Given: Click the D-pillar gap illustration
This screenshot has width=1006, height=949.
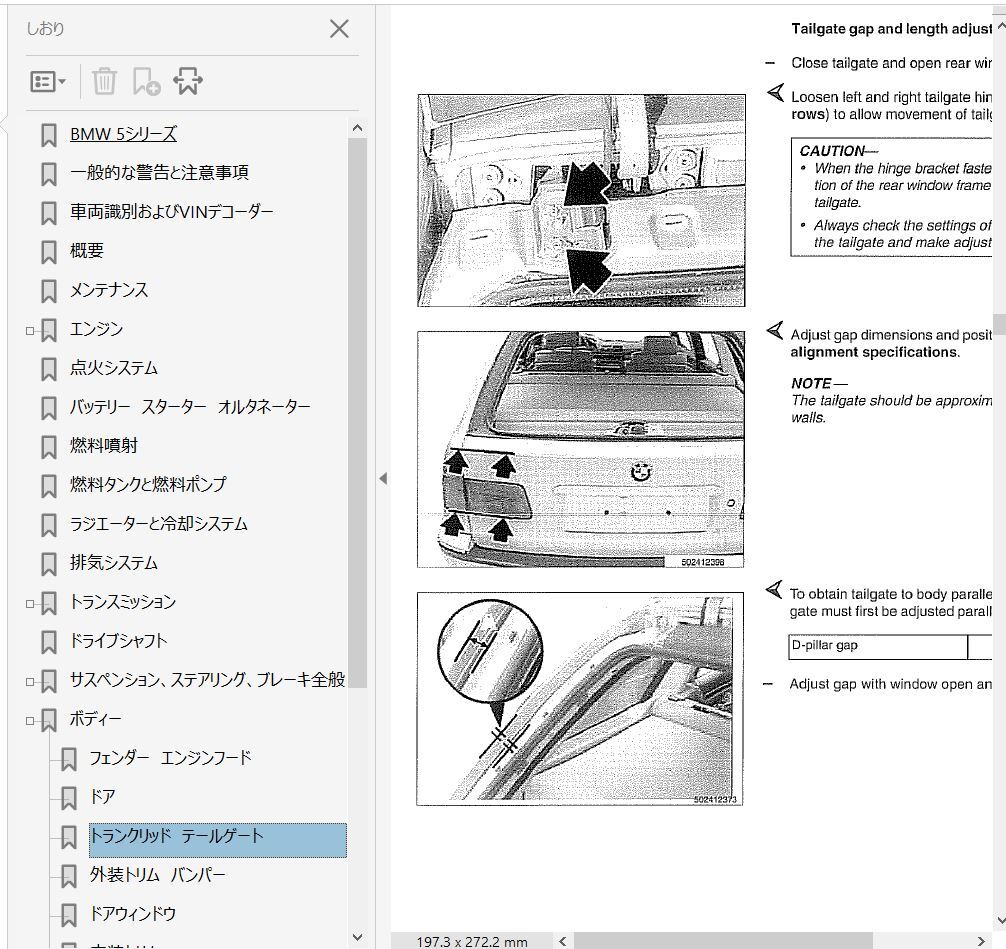Looking at the screenshot, I should click(x=580, y=699).
